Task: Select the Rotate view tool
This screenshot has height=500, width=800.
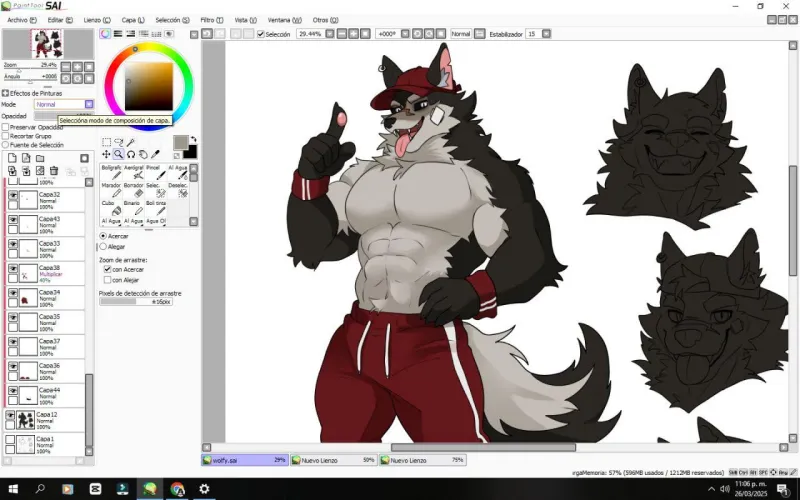Action: [x=131, y=154]
